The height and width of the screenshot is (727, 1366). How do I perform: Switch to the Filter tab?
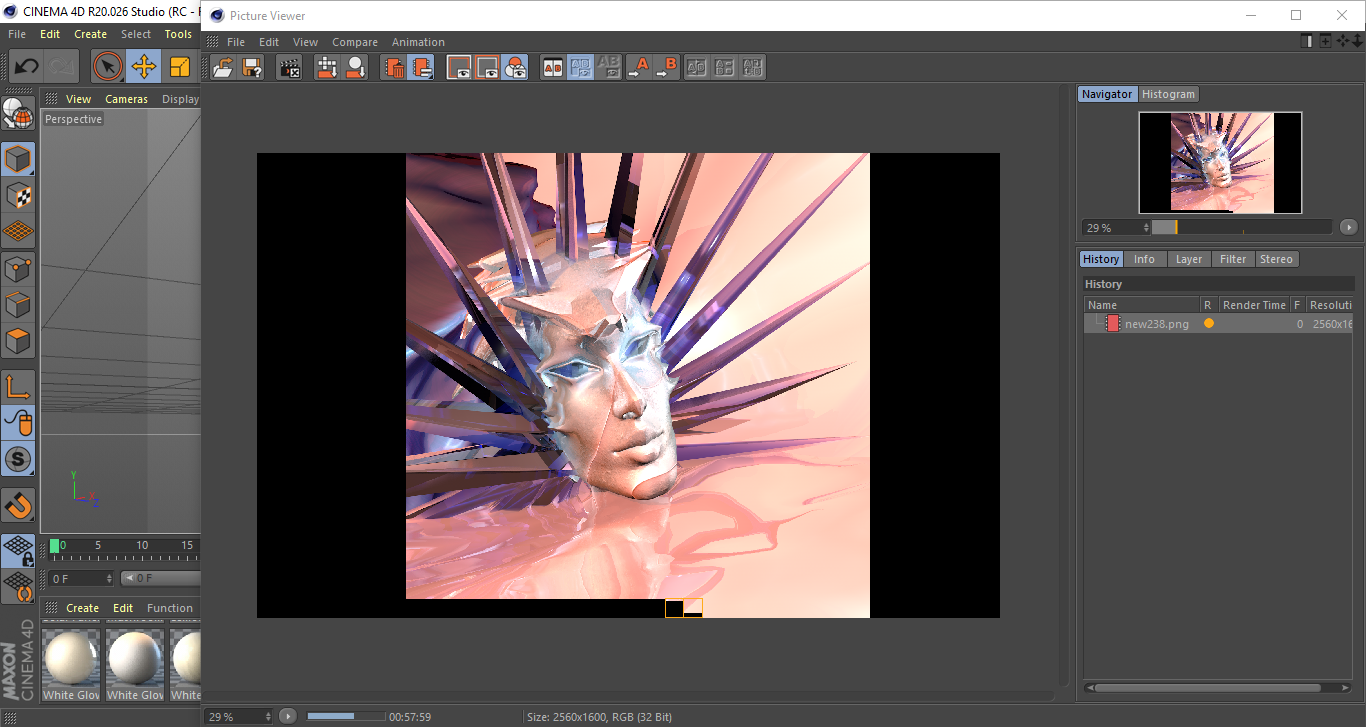[1233, 259]
